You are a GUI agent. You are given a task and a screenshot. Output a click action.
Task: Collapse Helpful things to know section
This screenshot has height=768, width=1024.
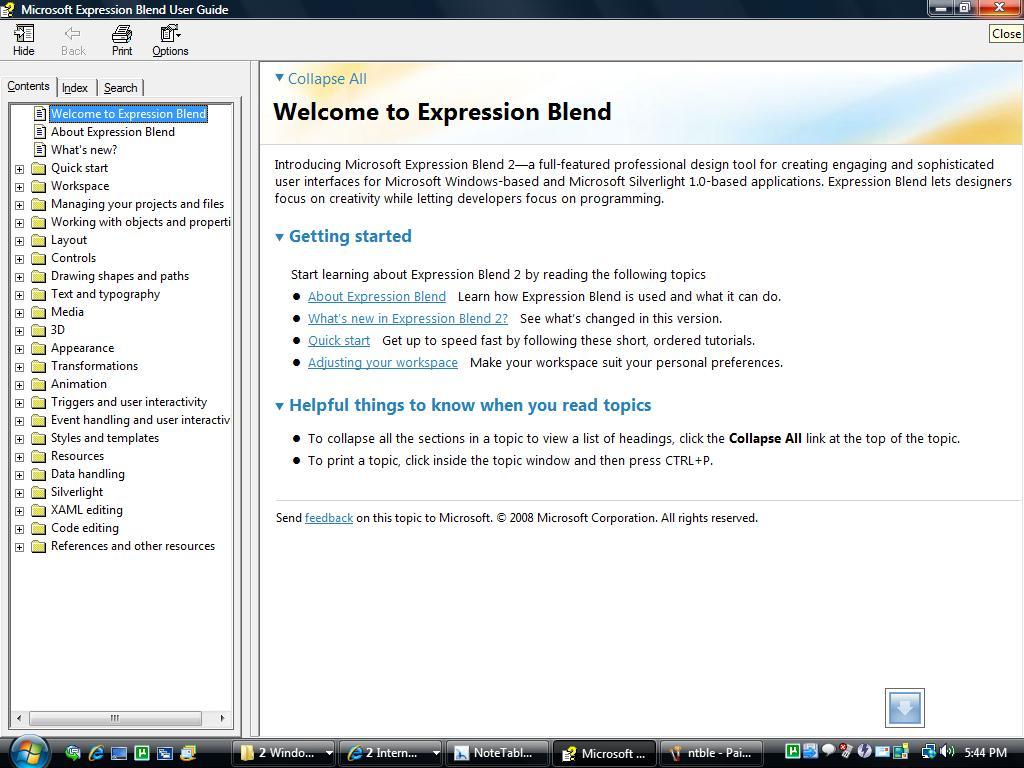point(280,406)
